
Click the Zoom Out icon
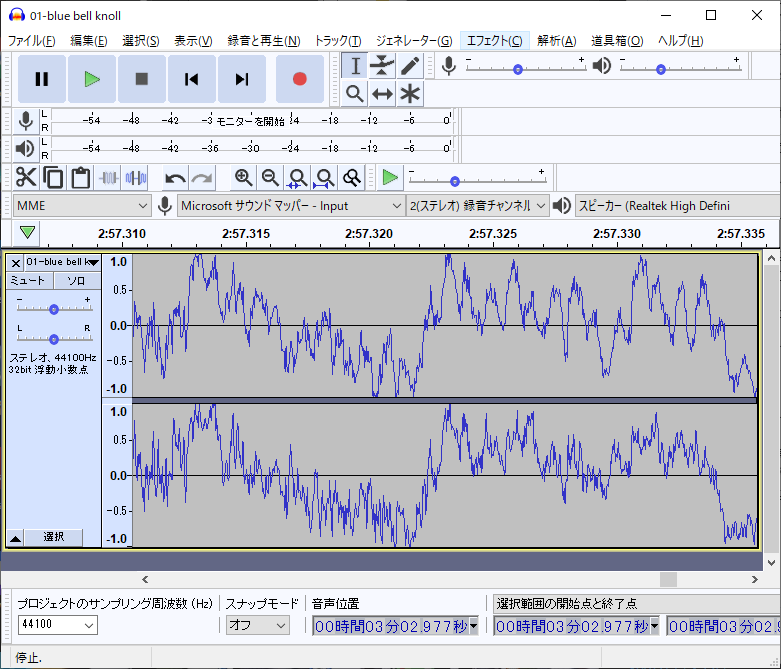(x=270, y=177)
